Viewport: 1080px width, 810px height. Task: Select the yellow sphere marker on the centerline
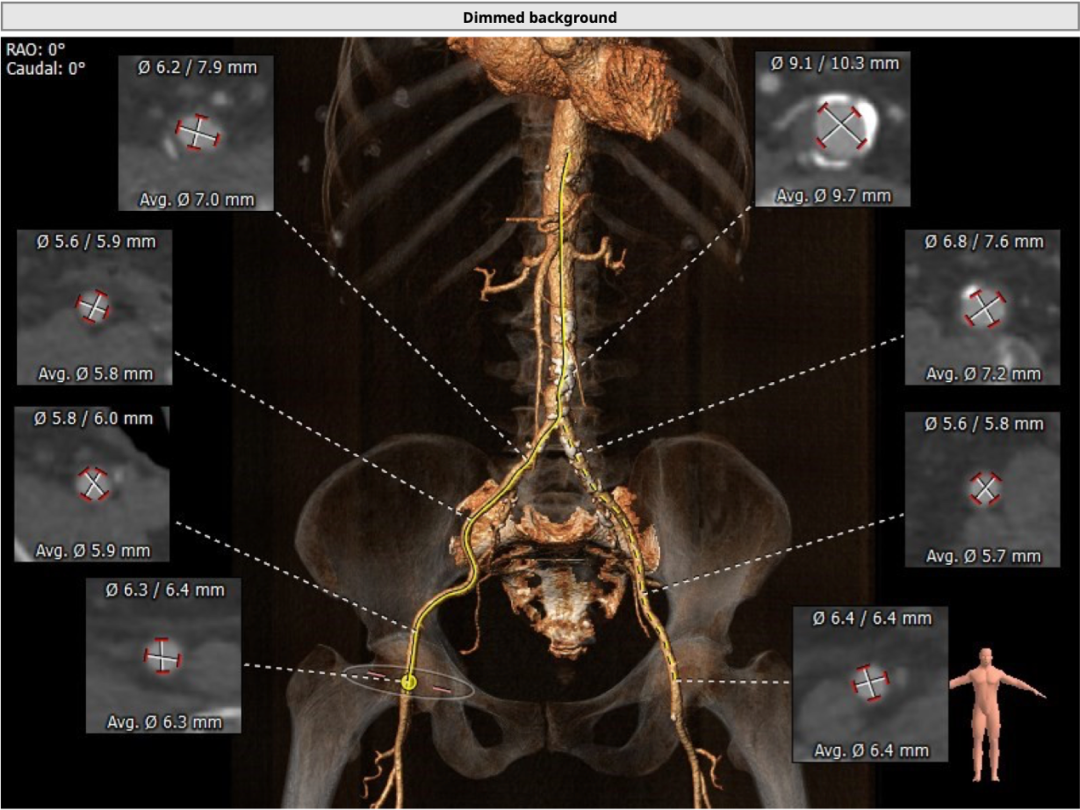(408, 683)
